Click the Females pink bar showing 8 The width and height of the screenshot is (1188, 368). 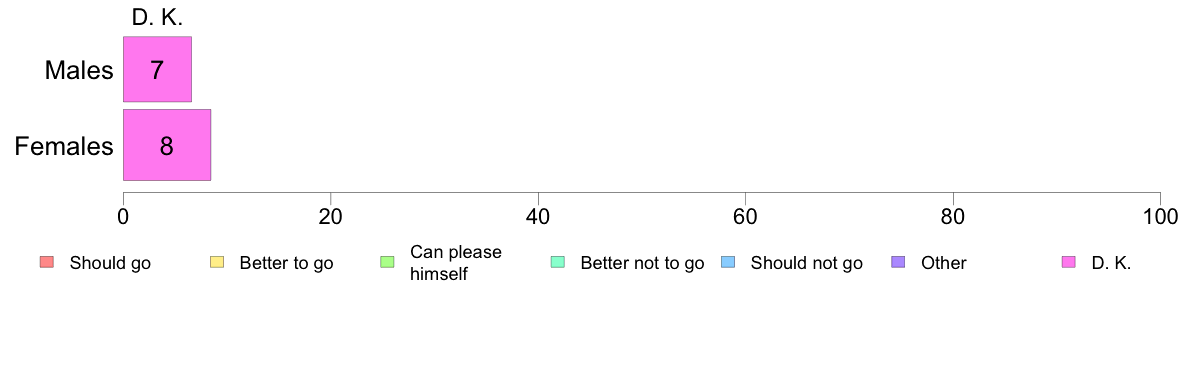point(167,145)
